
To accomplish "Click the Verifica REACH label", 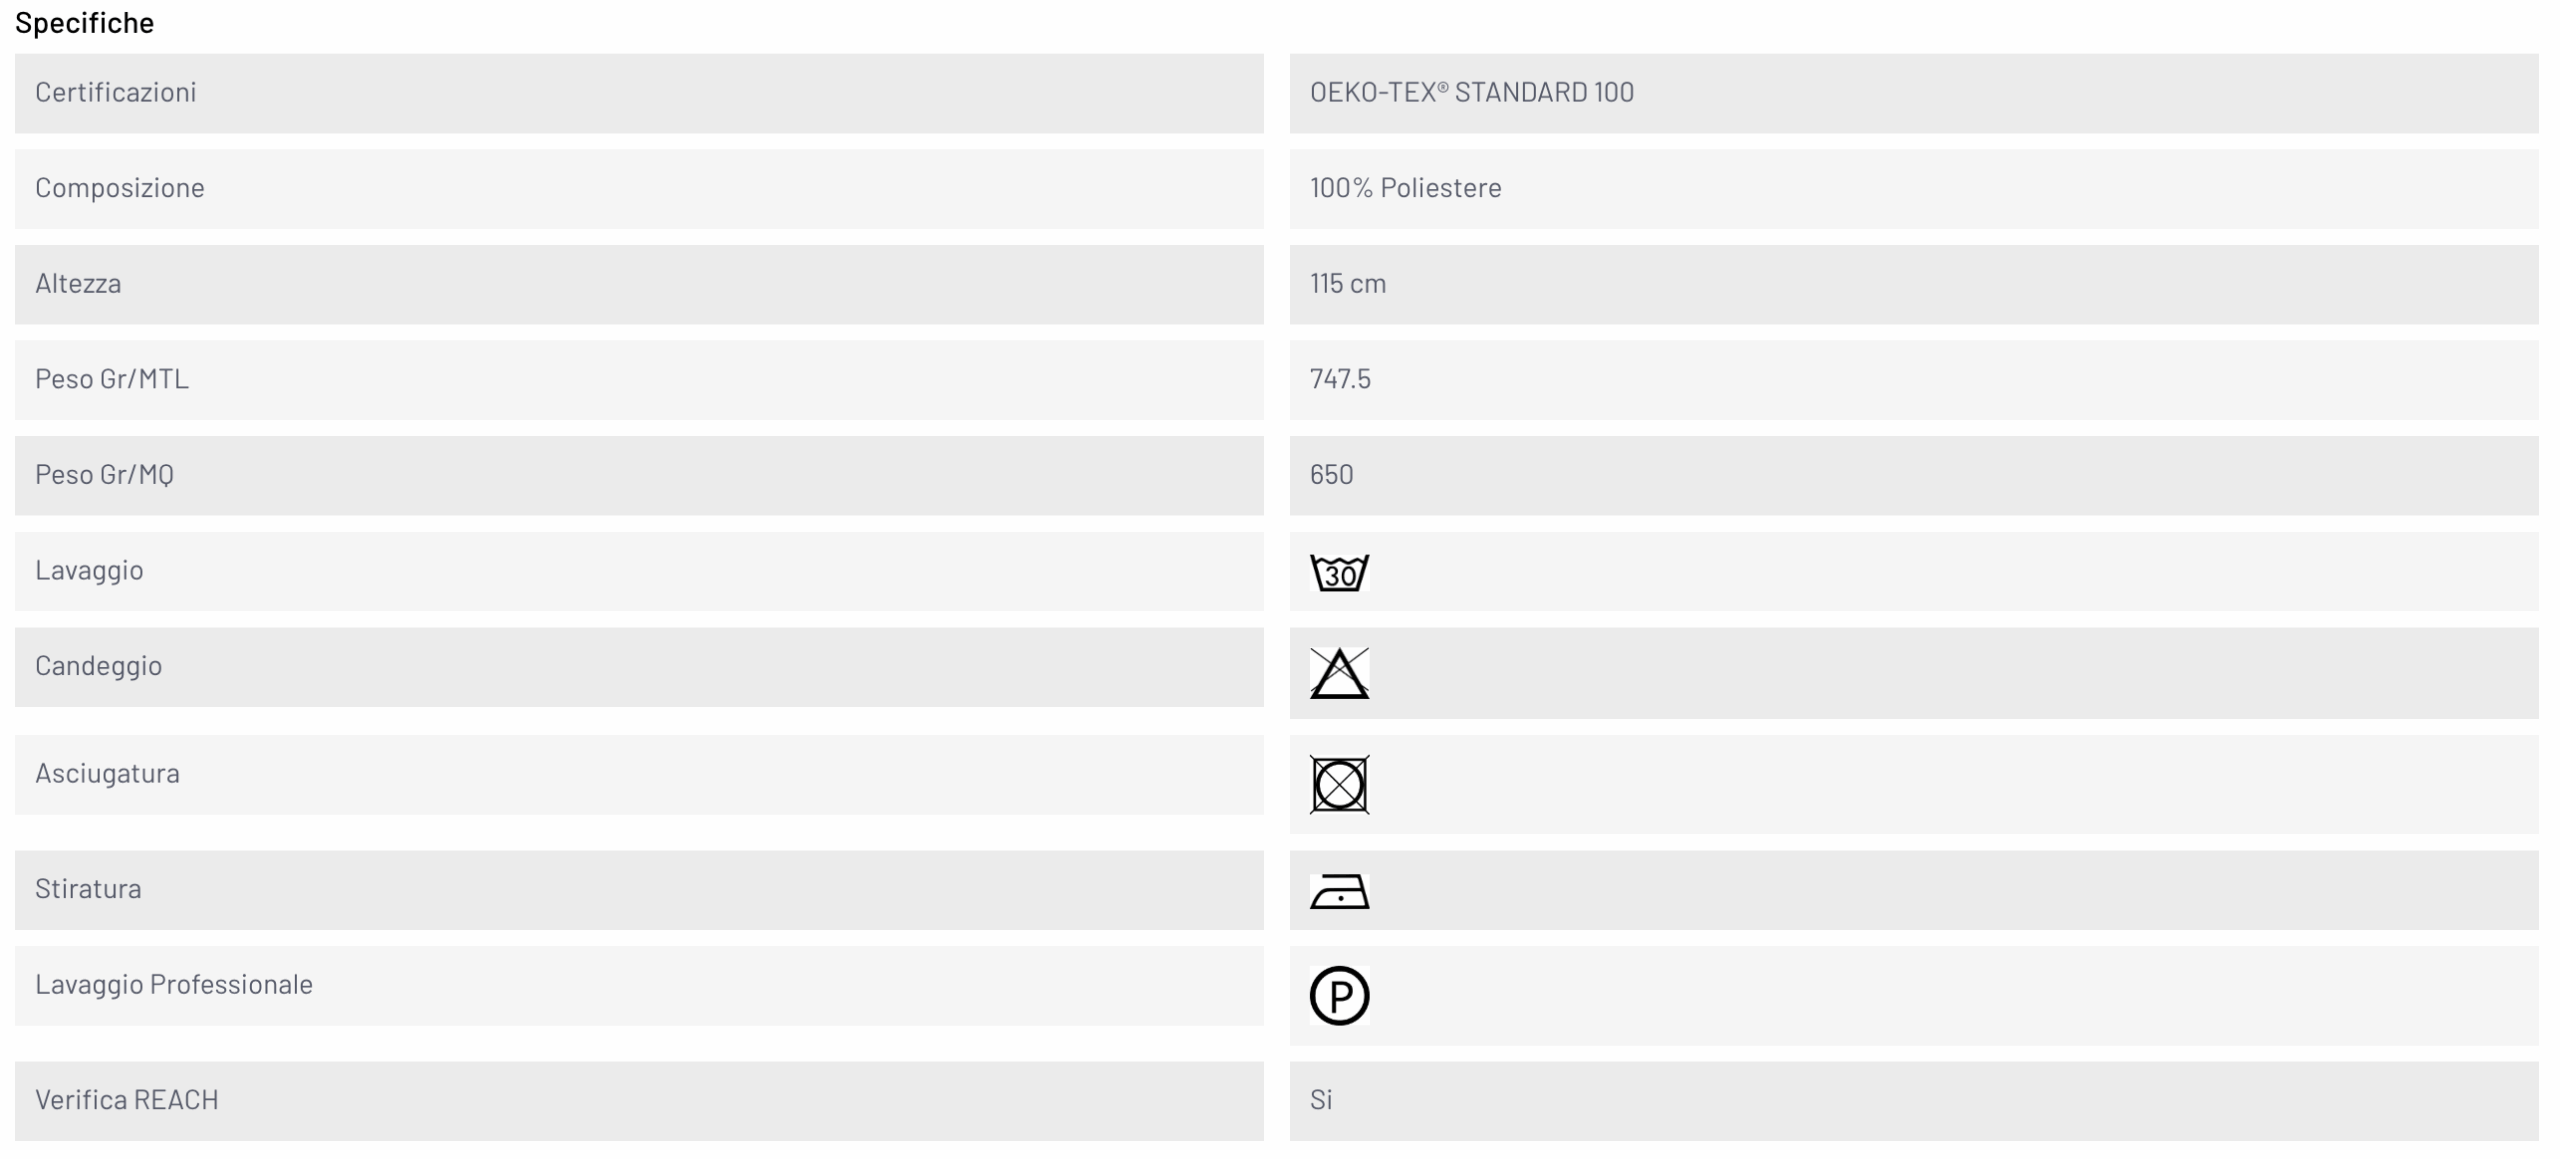I will pyautogui.click(x=126, y=1100).
